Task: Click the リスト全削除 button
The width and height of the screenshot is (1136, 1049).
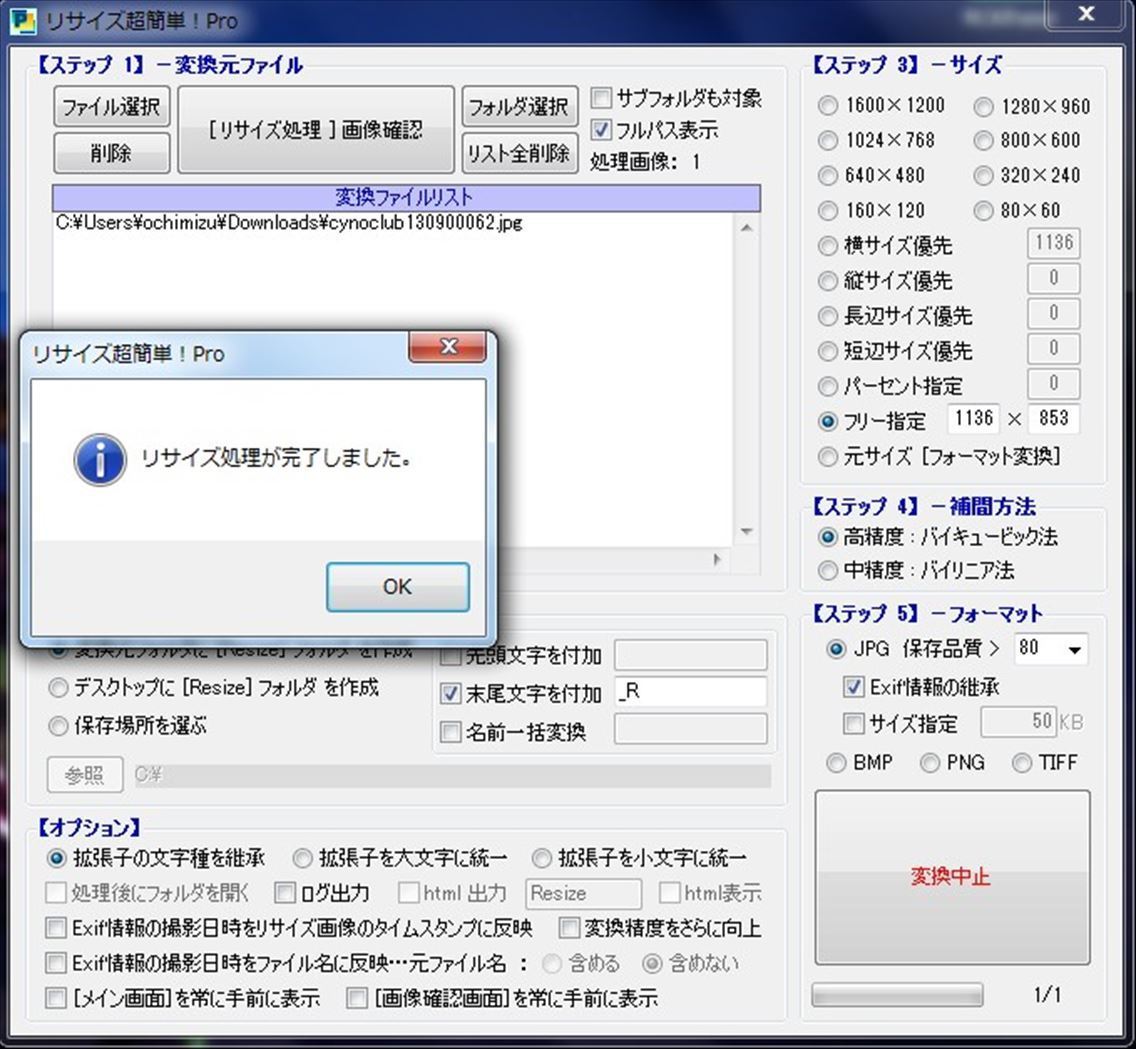Action: [519, 153]
